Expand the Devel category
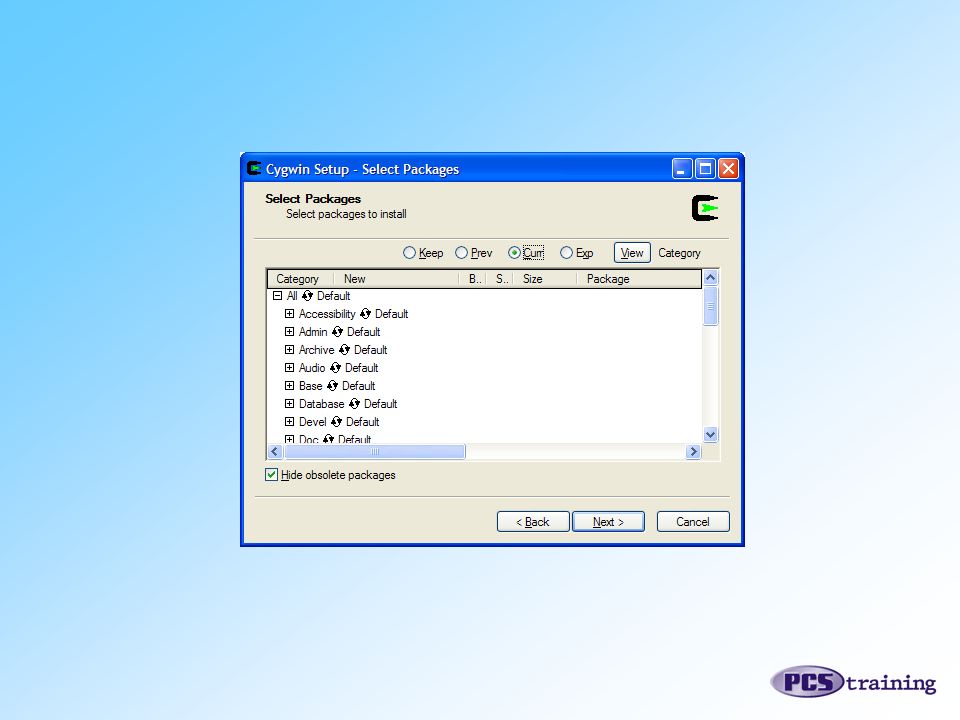 pos(290,422)
